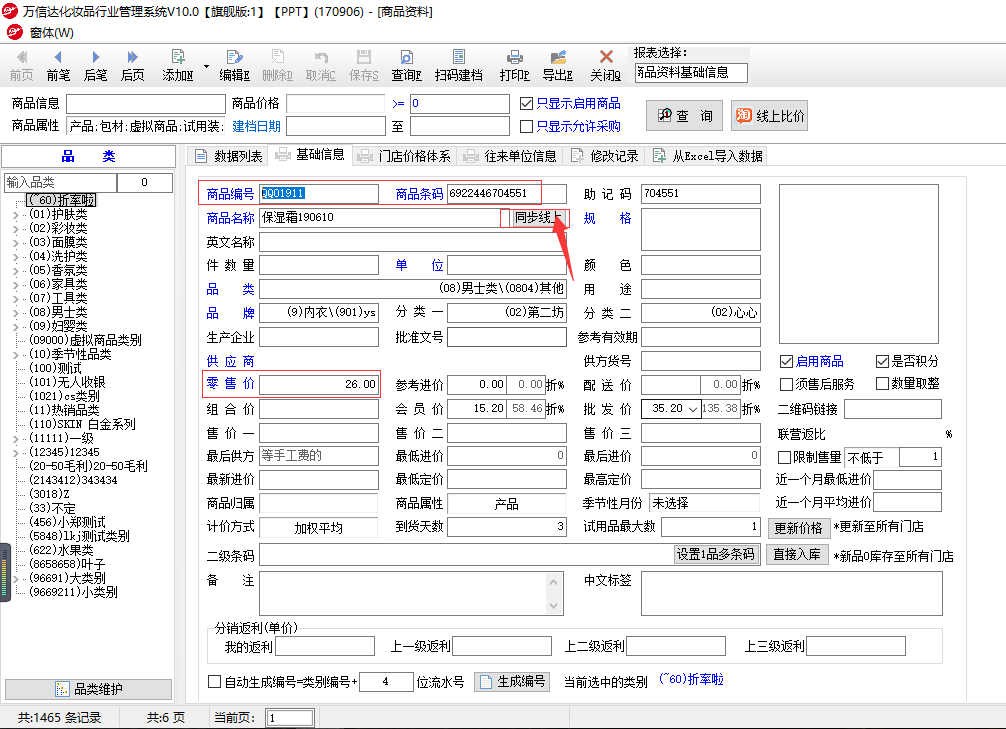
Task: Click 设置1品多条码 button
Action: [x=716, y=554]
